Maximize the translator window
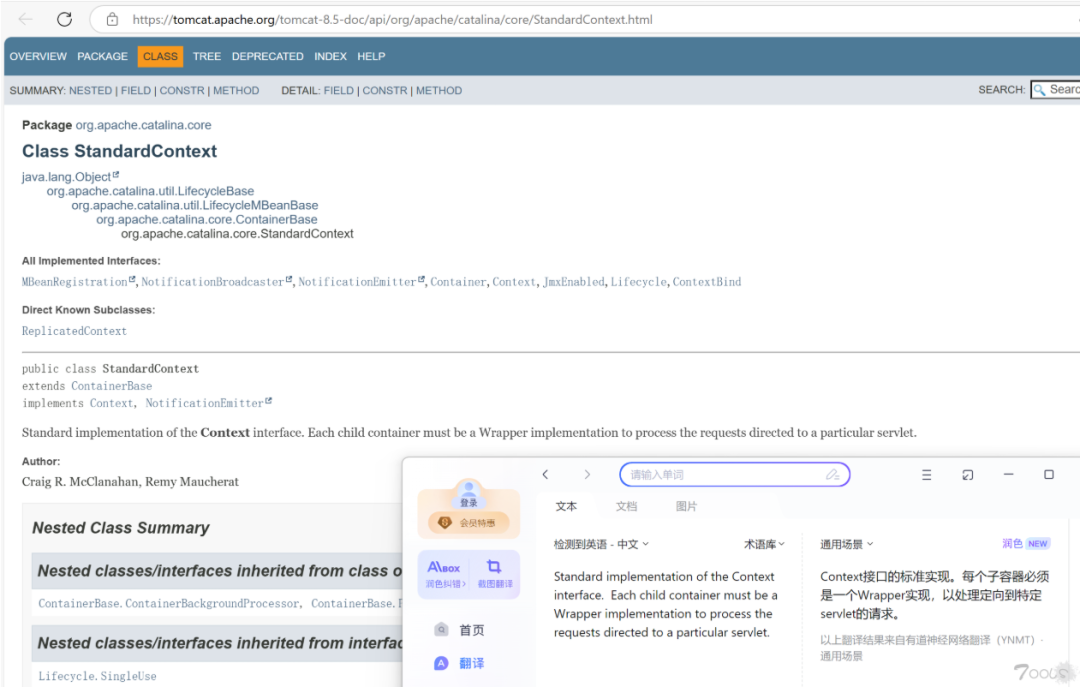This screenshot has height=693, width=1080. click(x=1049, y=475)
